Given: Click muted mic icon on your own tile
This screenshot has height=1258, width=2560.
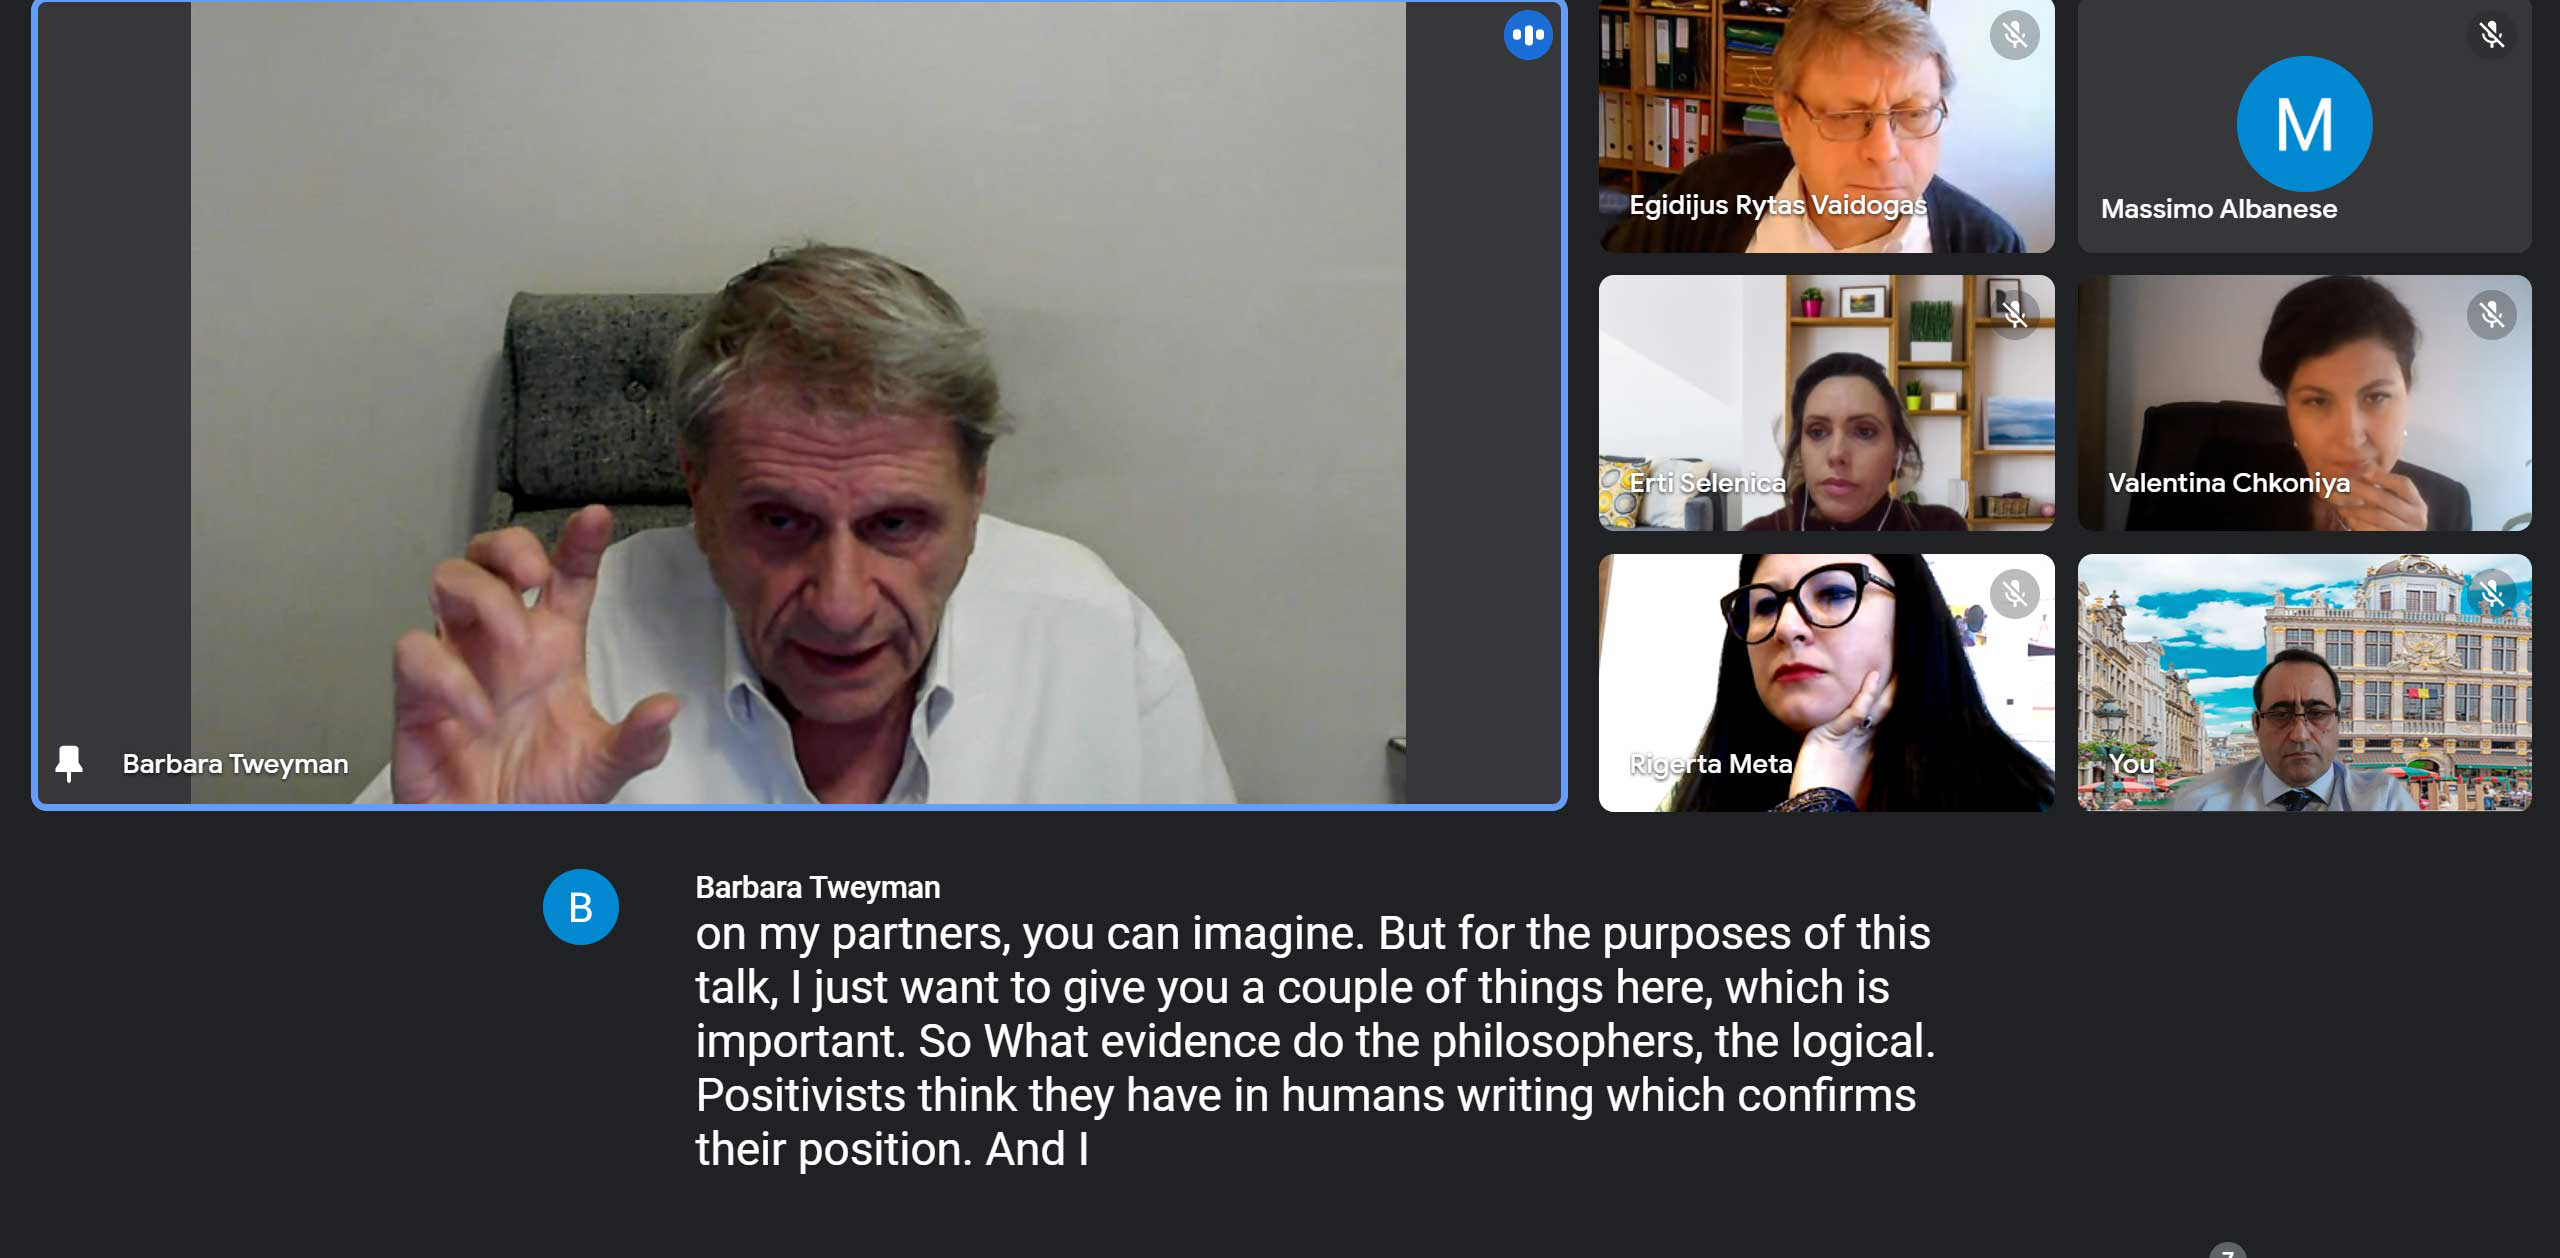Looking at the screenshot, I should pos(2491,594).
